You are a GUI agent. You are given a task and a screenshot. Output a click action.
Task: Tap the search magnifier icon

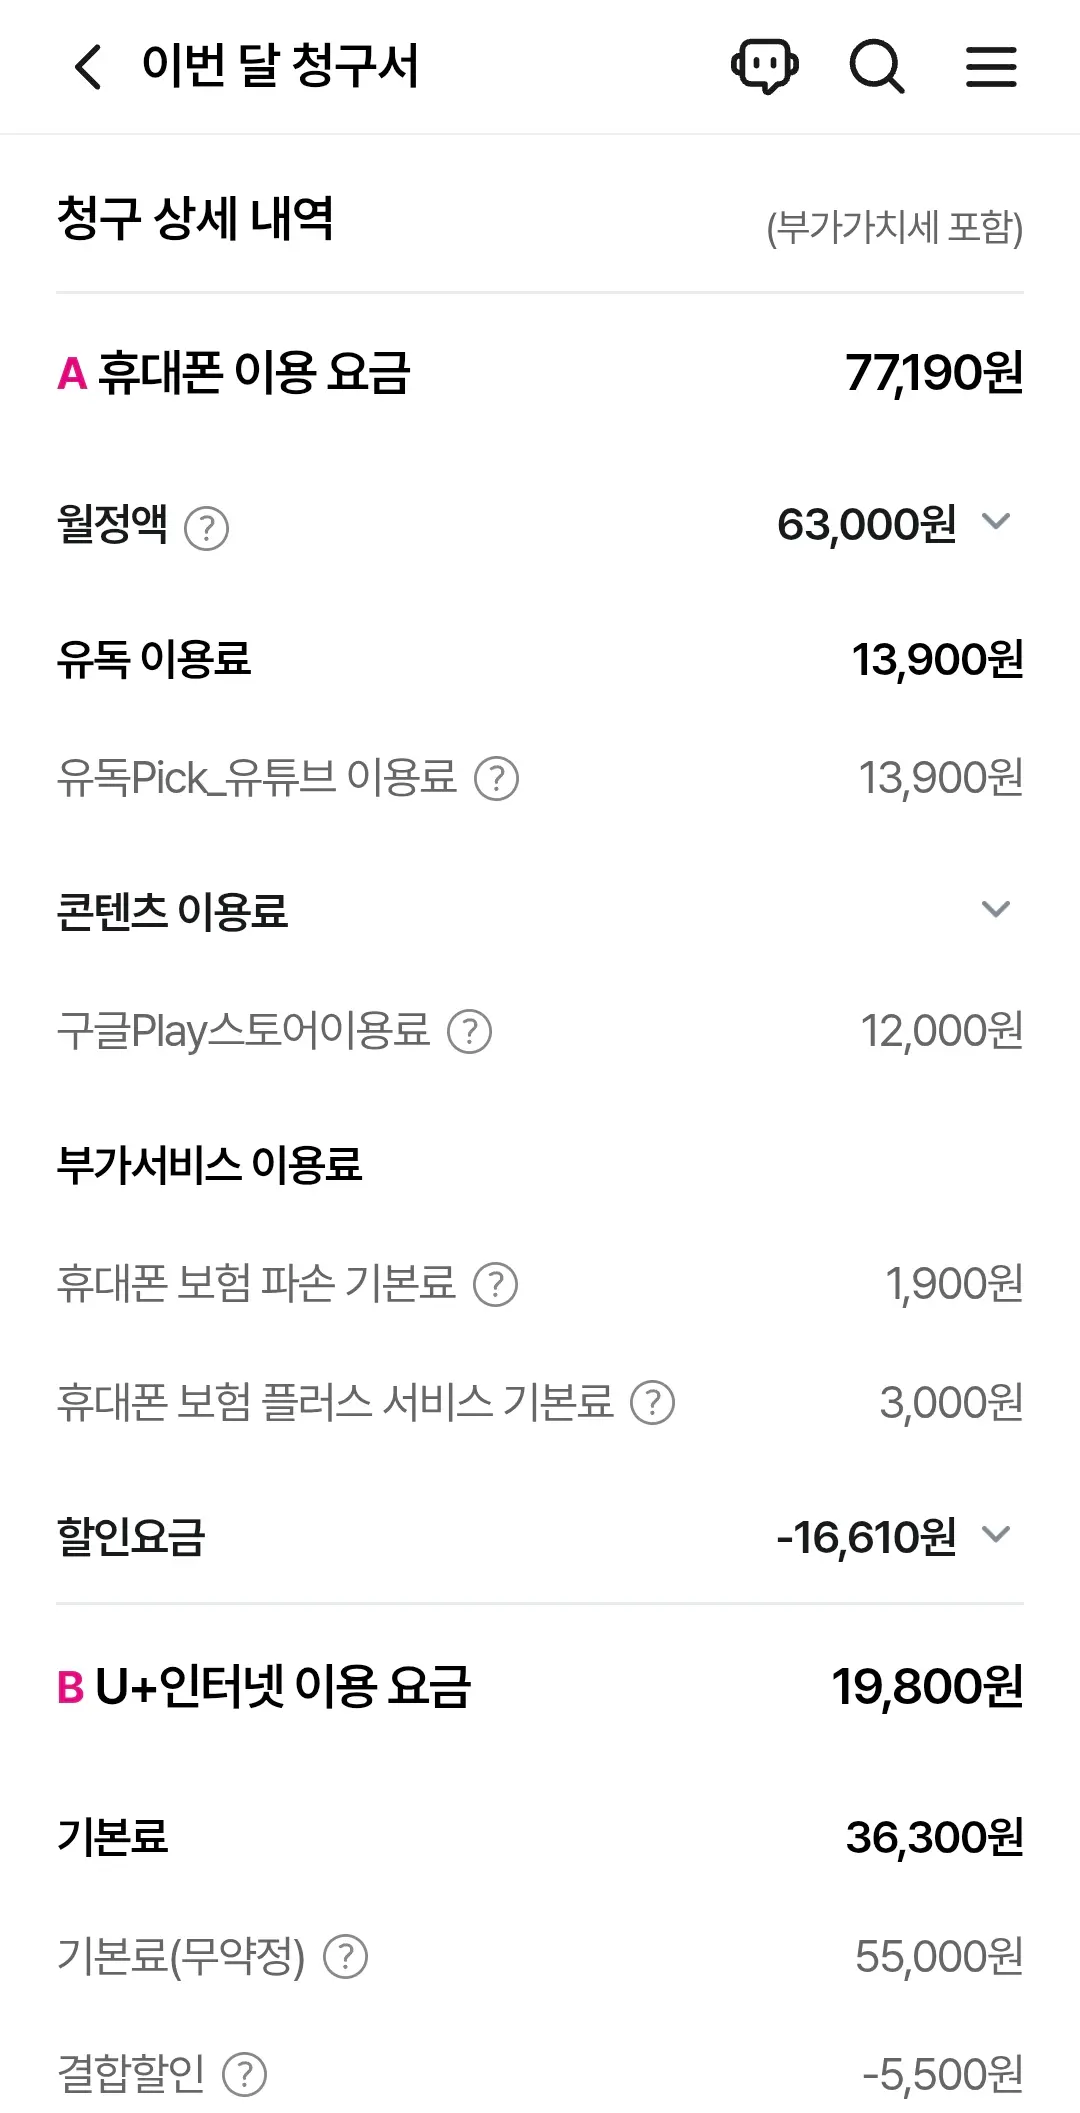(x=877, y=67)
